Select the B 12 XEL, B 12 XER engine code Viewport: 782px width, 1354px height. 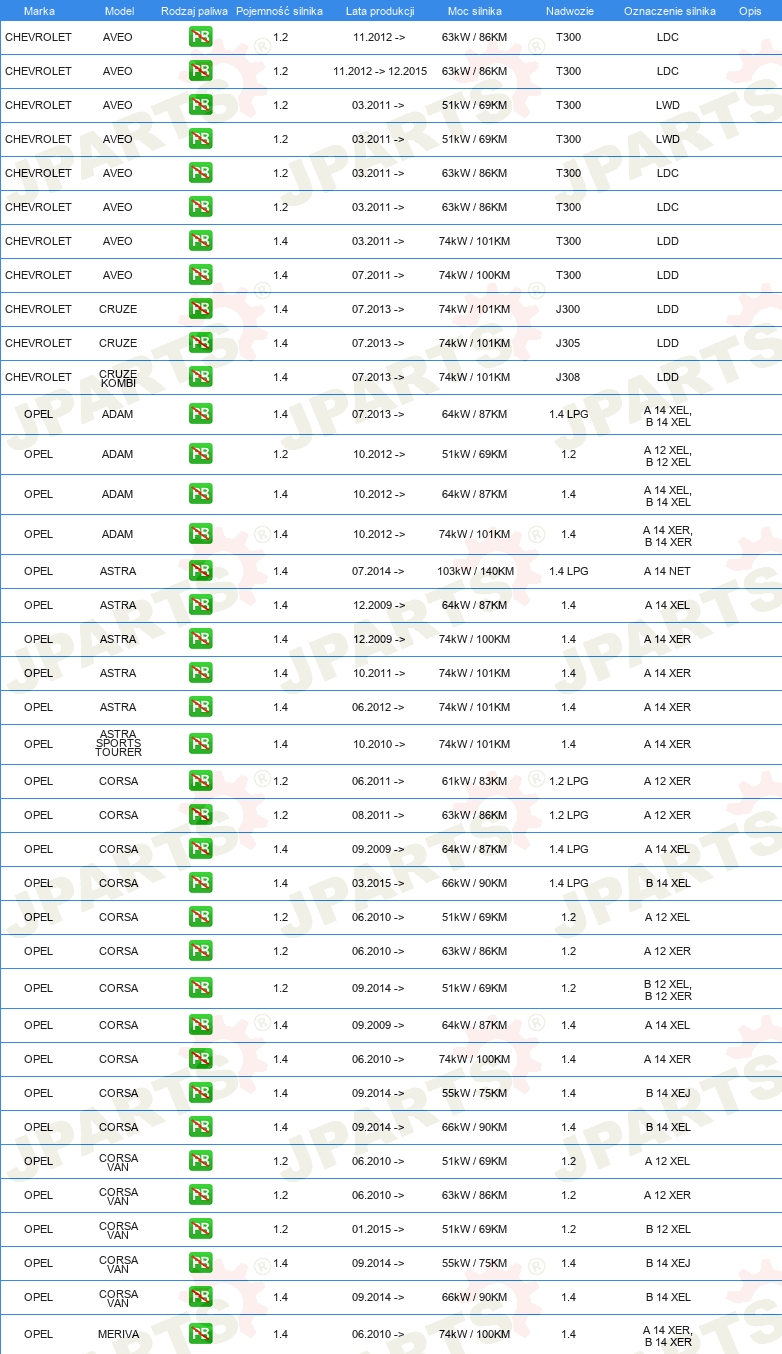click(667, 990)
